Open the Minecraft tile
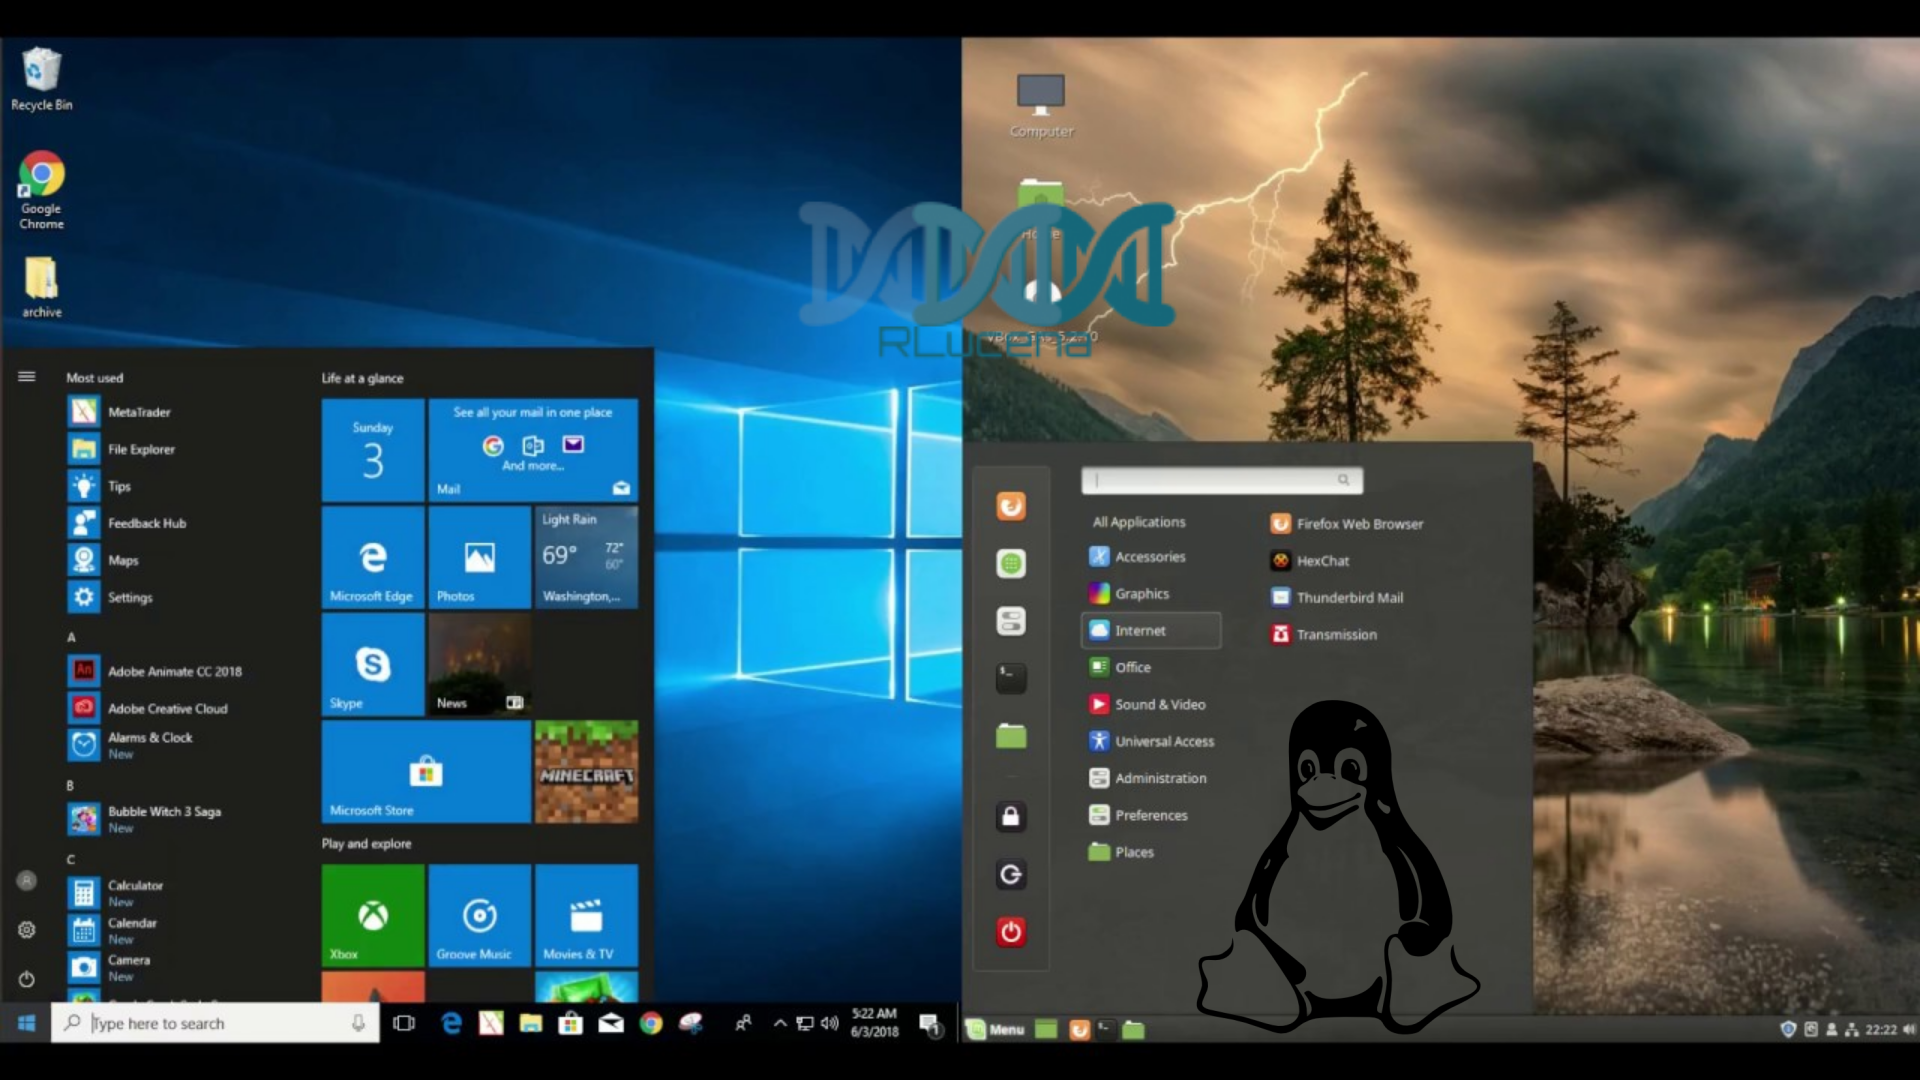 point(587,771)
